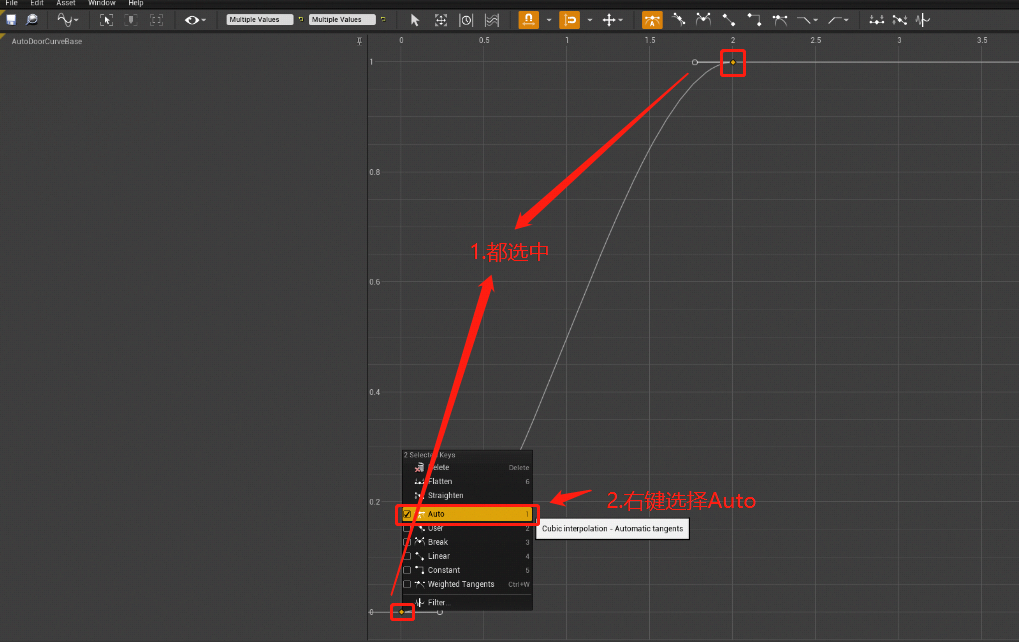This screenshot has width=1019, height=642.
Task: Check Weighted Tangents in context menu
Action: (x=467, y=584)
